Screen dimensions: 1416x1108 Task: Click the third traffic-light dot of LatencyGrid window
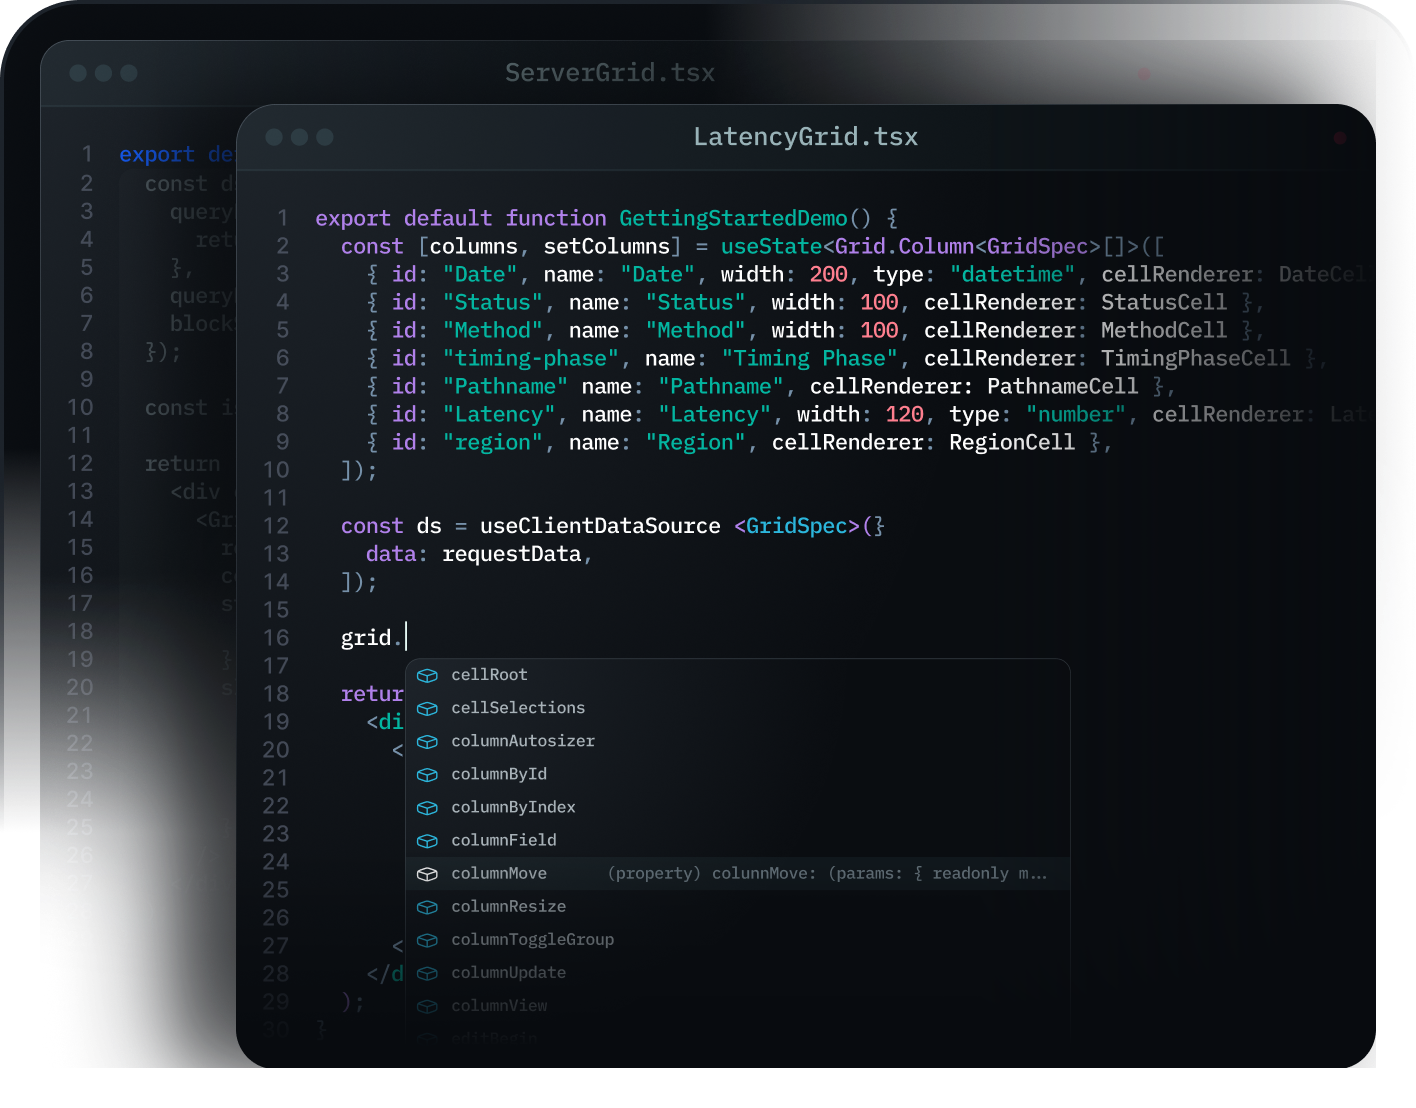325,137
